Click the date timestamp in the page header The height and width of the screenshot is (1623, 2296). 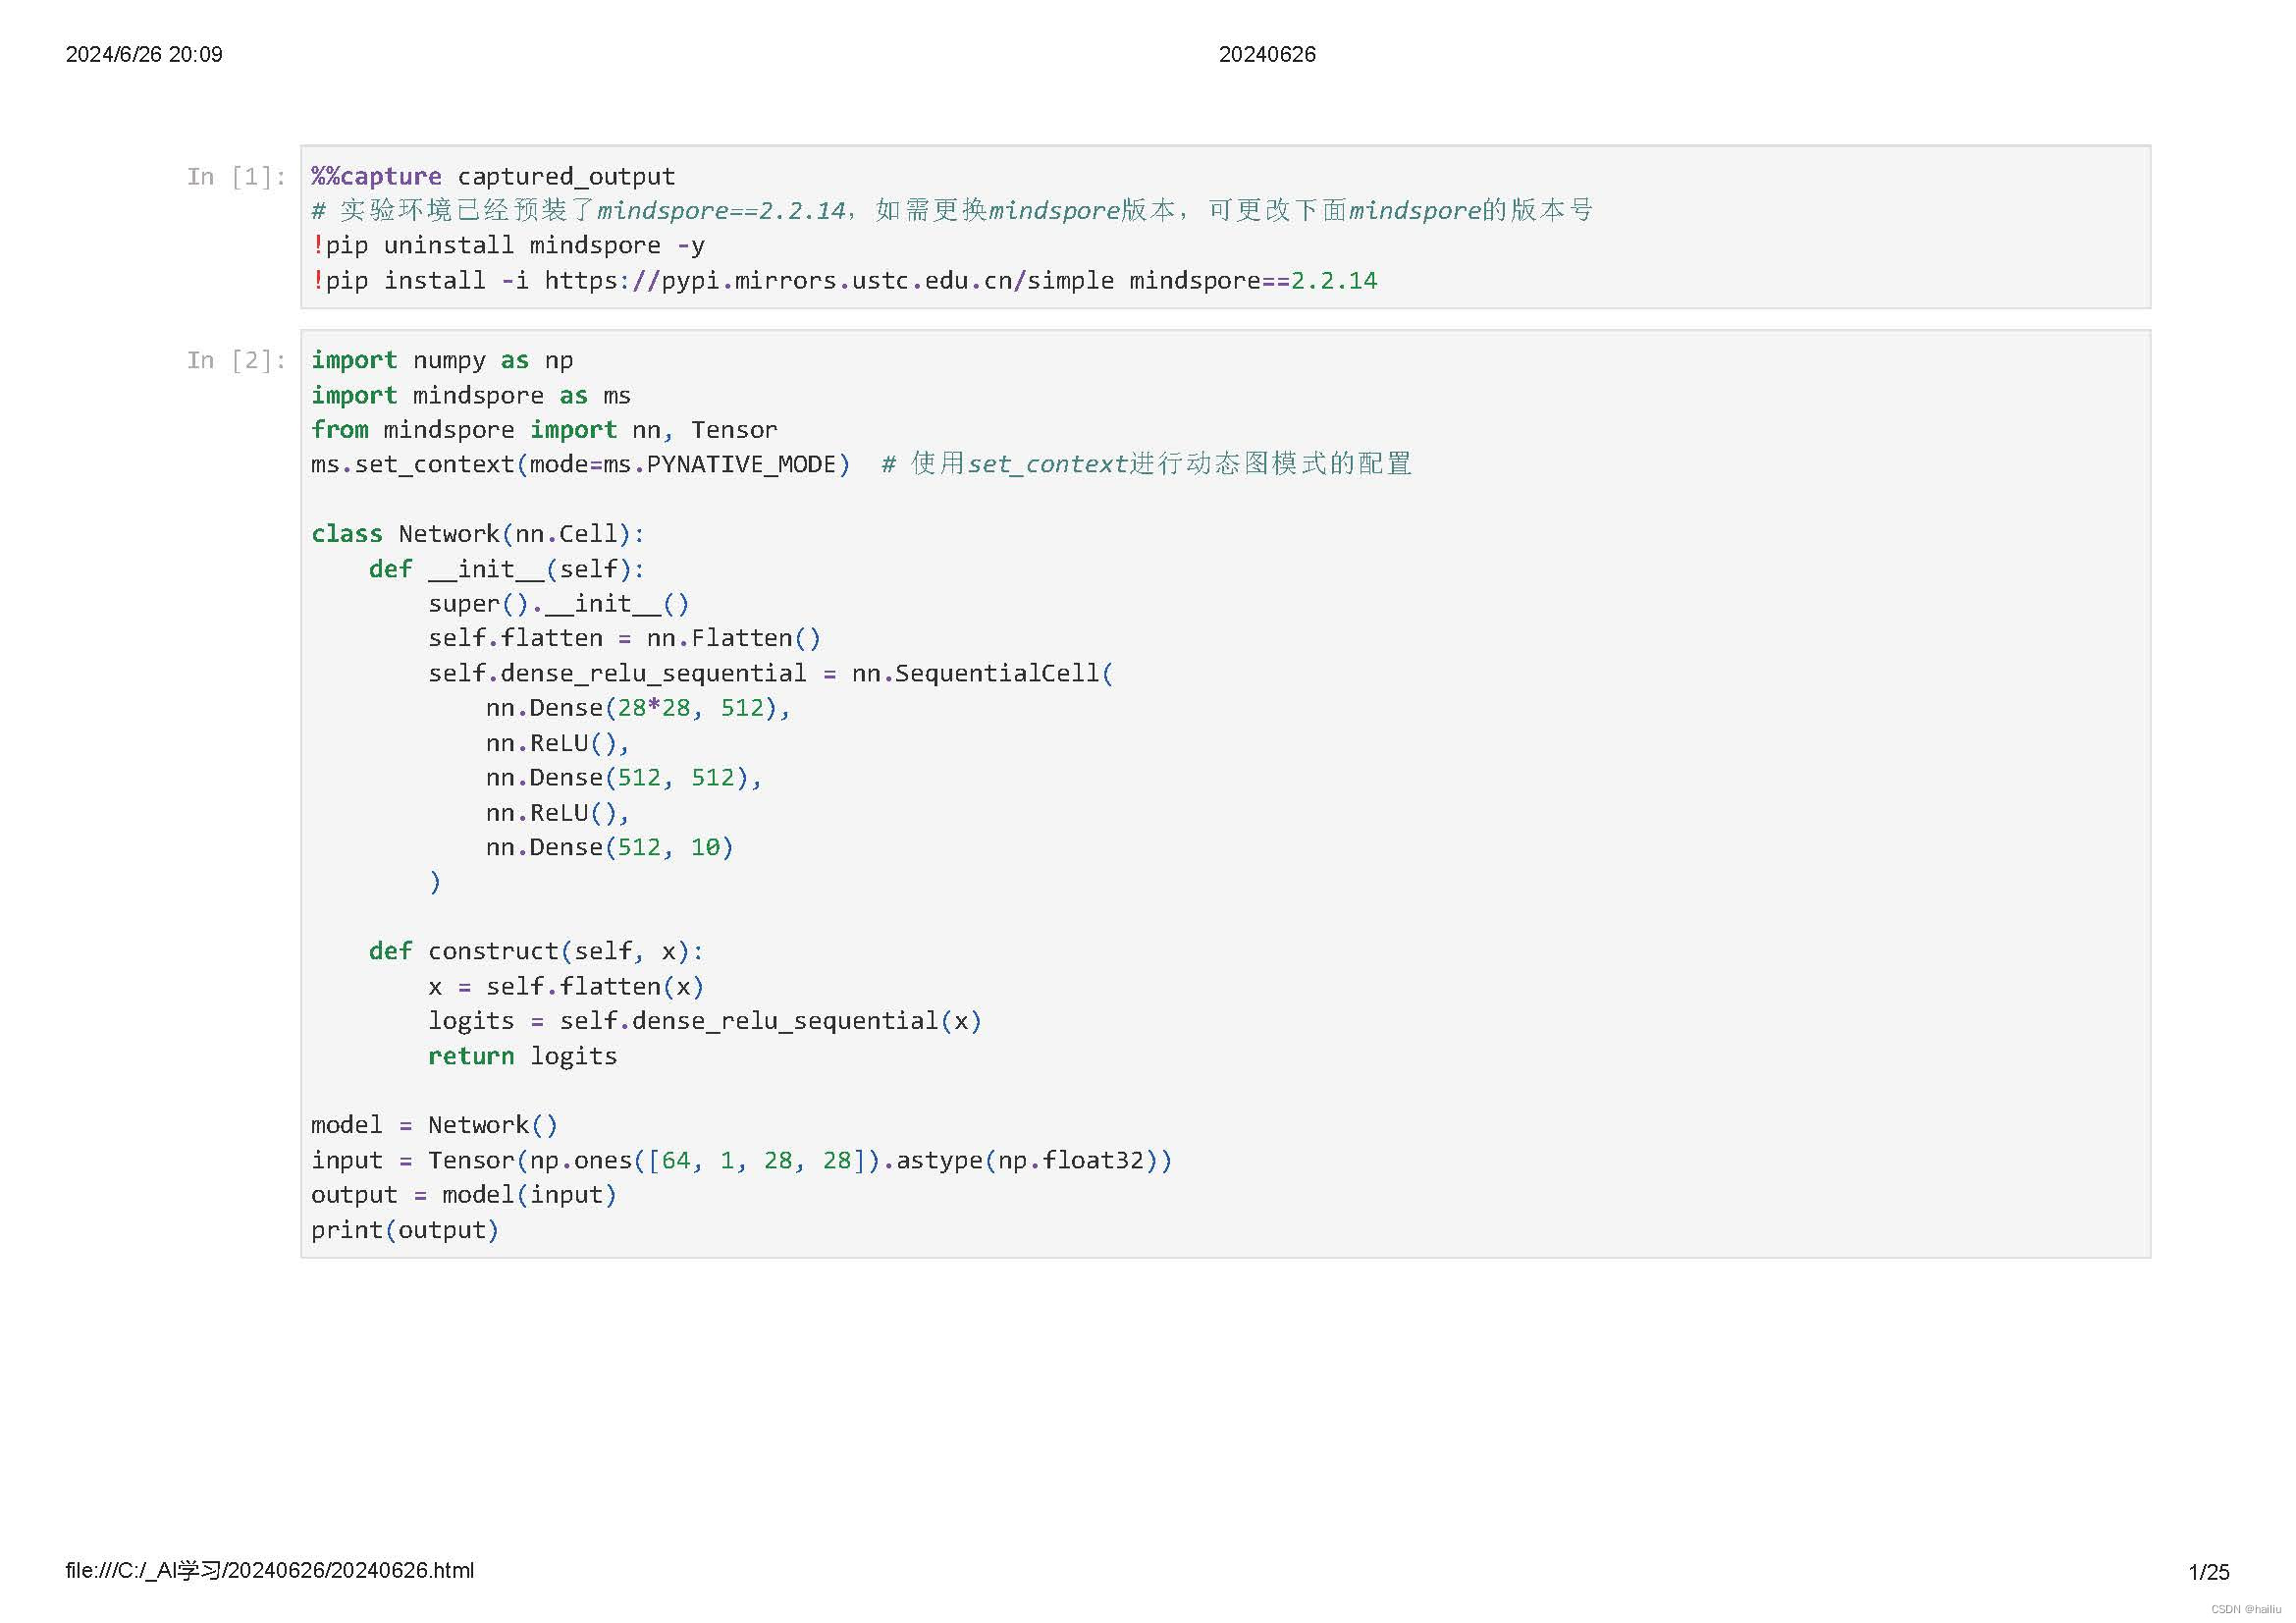[144, 54]
